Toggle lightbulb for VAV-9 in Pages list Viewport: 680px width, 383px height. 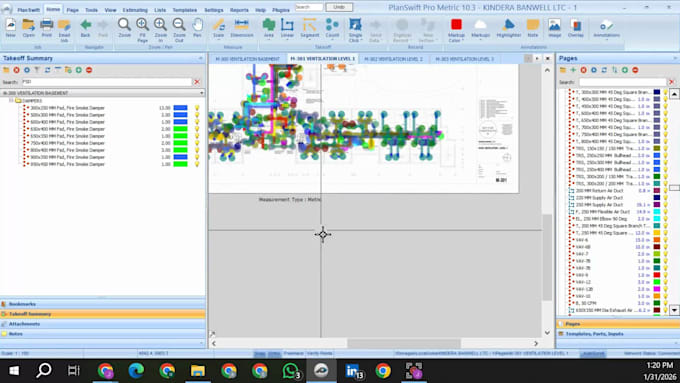pos(666,275)
